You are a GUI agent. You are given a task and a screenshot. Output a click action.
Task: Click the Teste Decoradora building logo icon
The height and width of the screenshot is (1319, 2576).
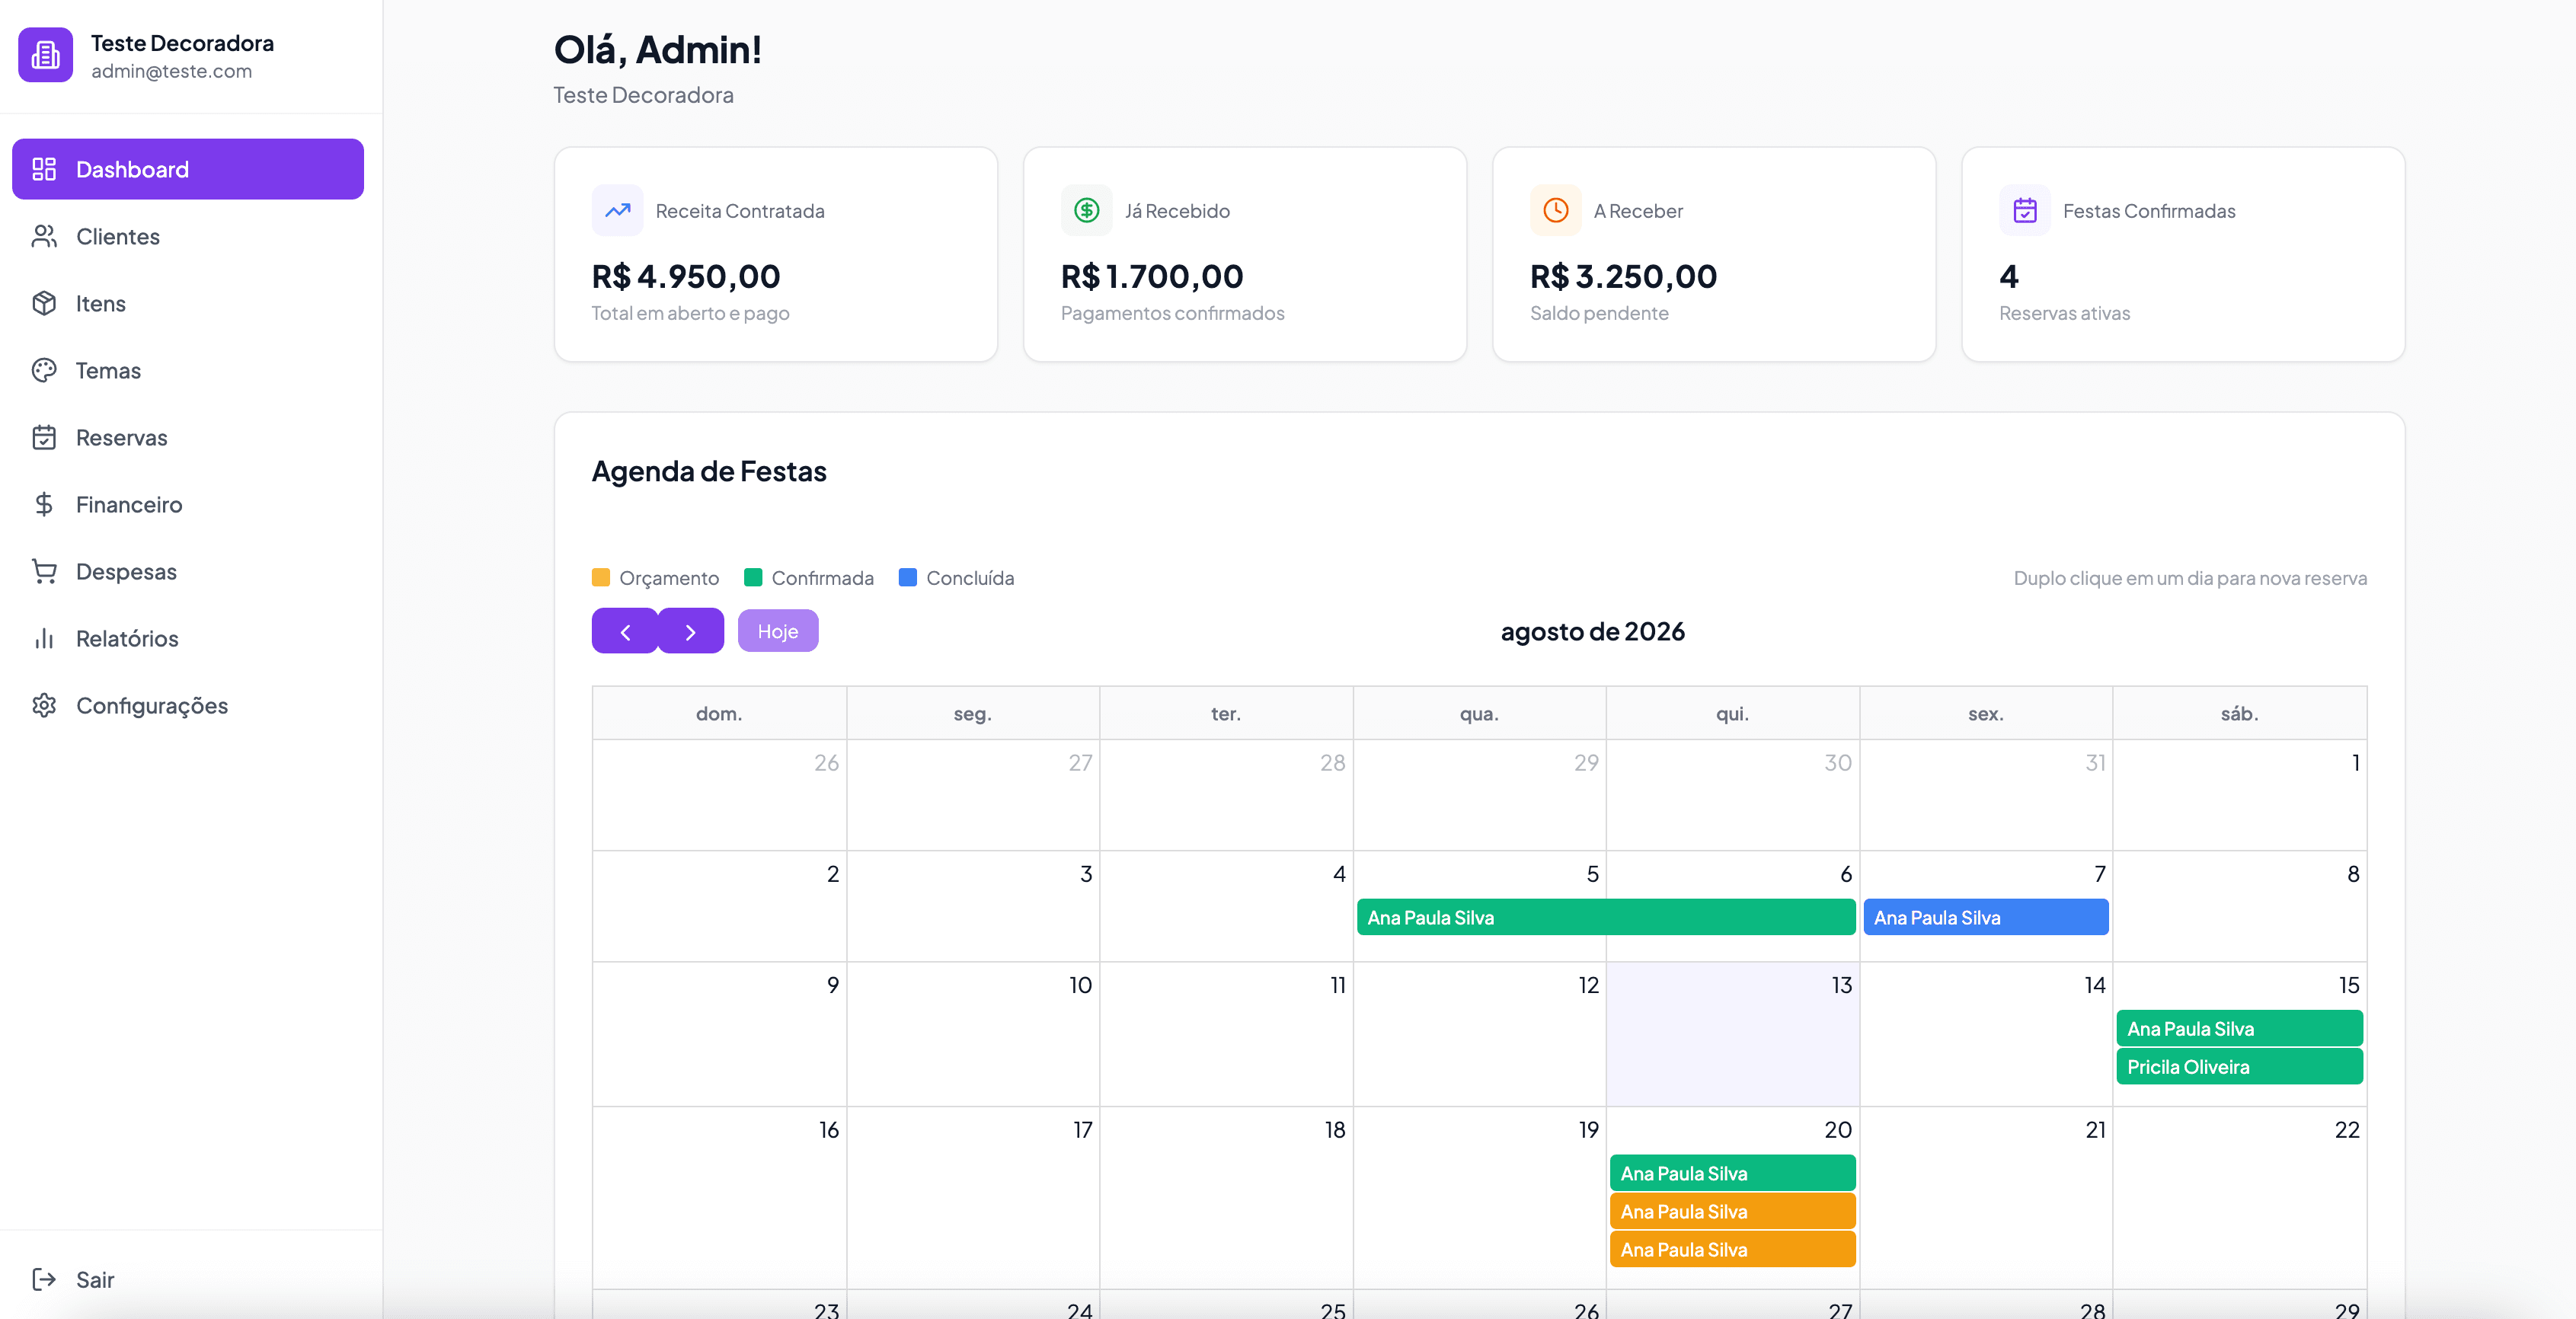pyautogui.click(x=45, y=55)
